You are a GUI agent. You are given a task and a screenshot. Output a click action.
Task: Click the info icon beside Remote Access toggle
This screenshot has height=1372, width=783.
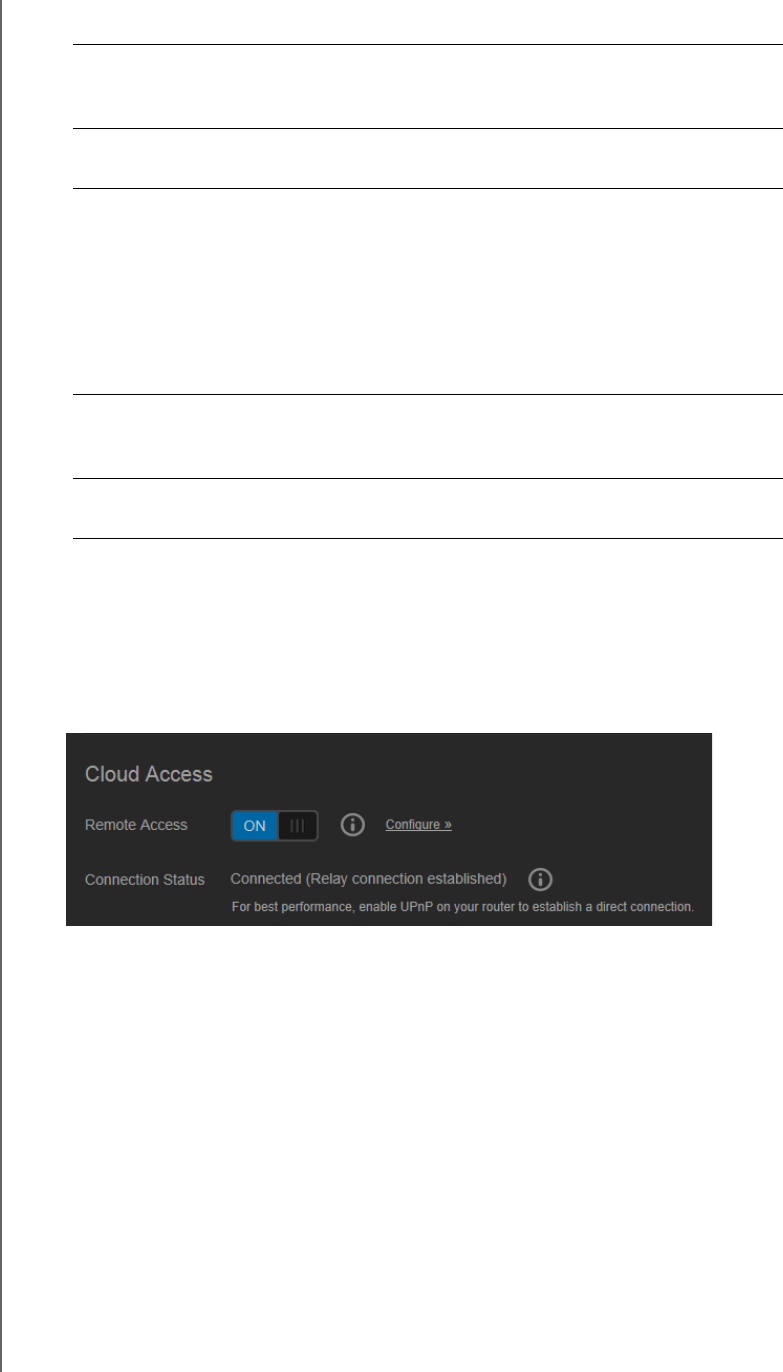352,825
